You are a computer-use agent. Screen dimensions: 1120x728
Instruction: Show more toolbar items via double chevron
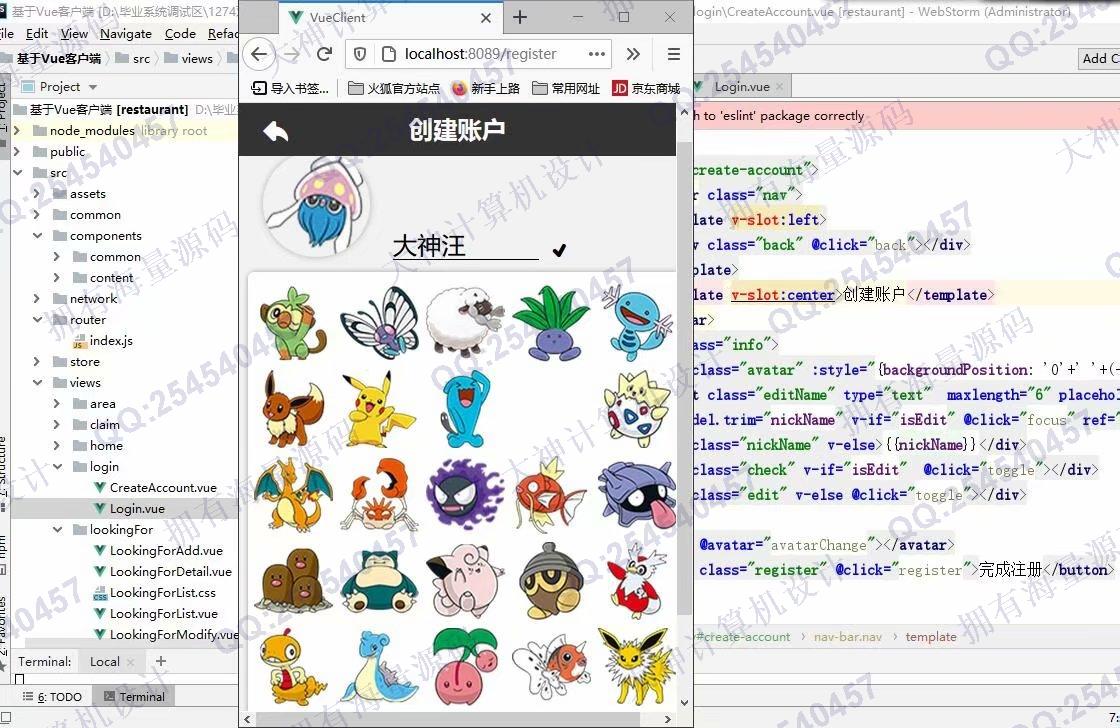click(x=634, y=54)
